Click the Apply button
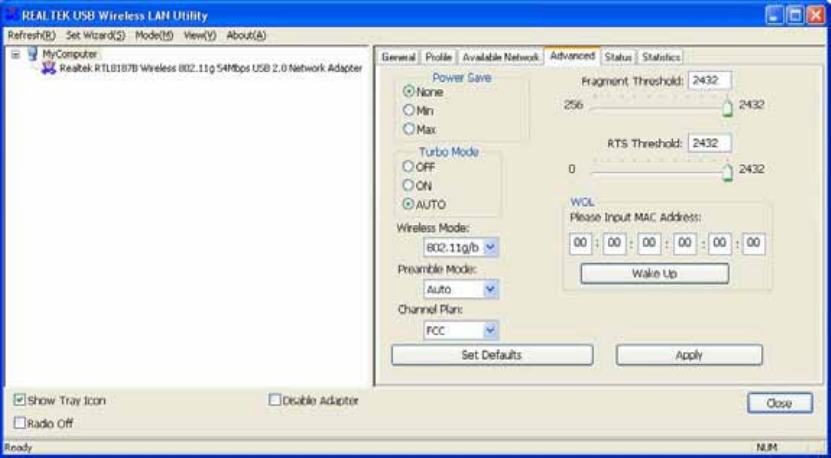This screenshot has width=831, height=458. 689,355
